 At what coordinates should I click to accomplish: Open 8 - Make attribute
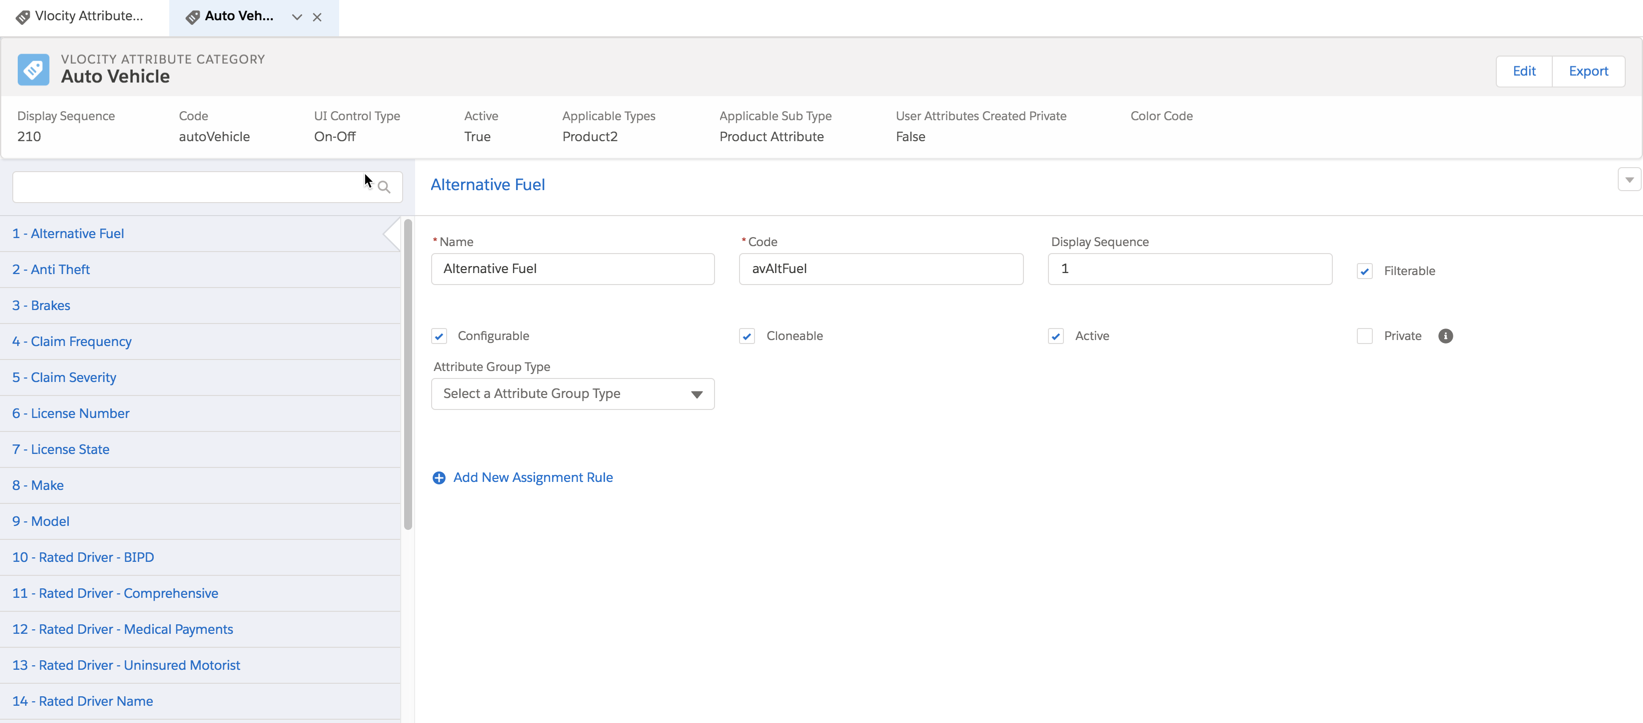(200, 486)
